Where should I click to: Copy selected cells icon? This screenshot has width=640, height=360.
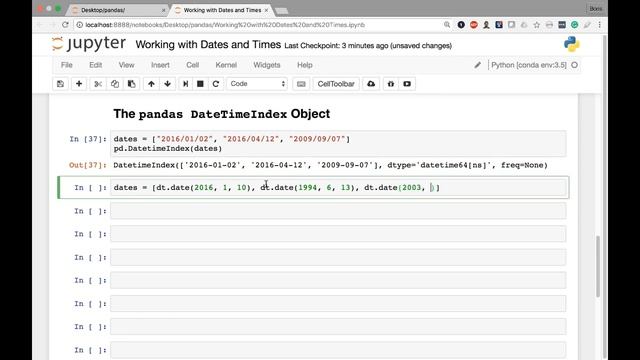tap(115, 84)
